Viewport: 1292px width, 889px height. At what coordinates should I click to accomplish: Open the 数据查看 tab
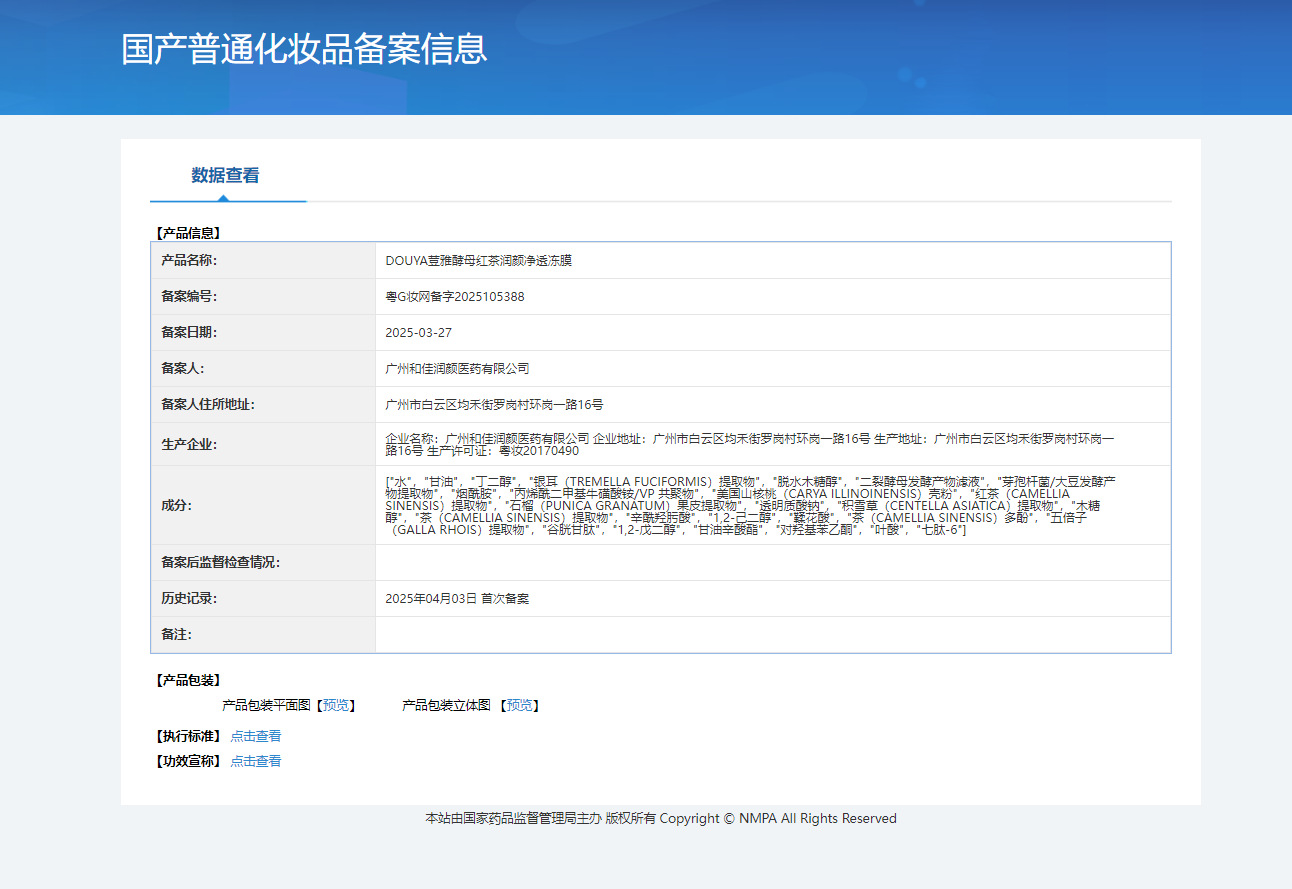[x=226, y=176]
